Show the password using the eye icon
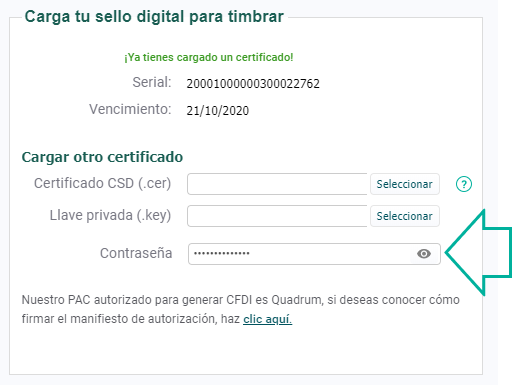 tap(424, 254)
